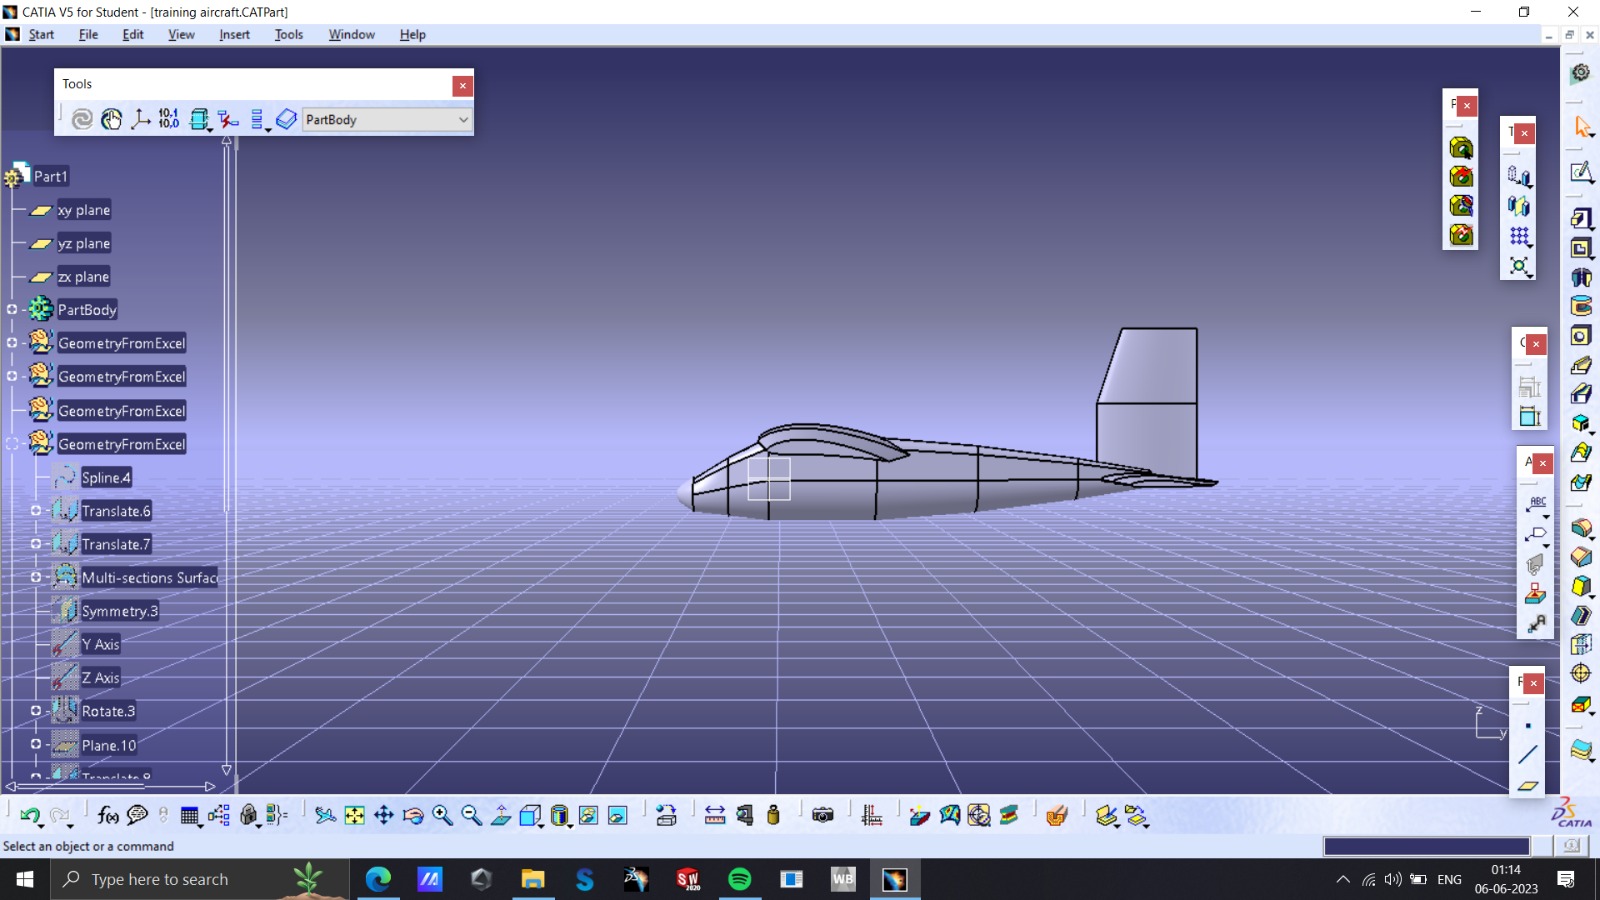Click the Plane tool in floating toolbar
This screenshot has height=900, width=1600.
1528,785
